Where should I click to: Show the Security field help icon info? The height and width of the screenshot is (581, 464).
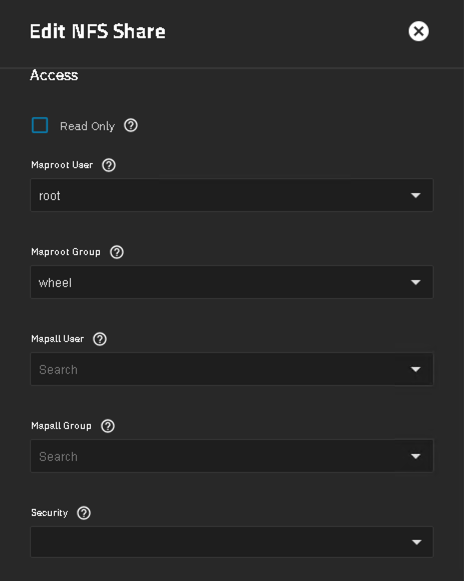[x=84, y=513]
